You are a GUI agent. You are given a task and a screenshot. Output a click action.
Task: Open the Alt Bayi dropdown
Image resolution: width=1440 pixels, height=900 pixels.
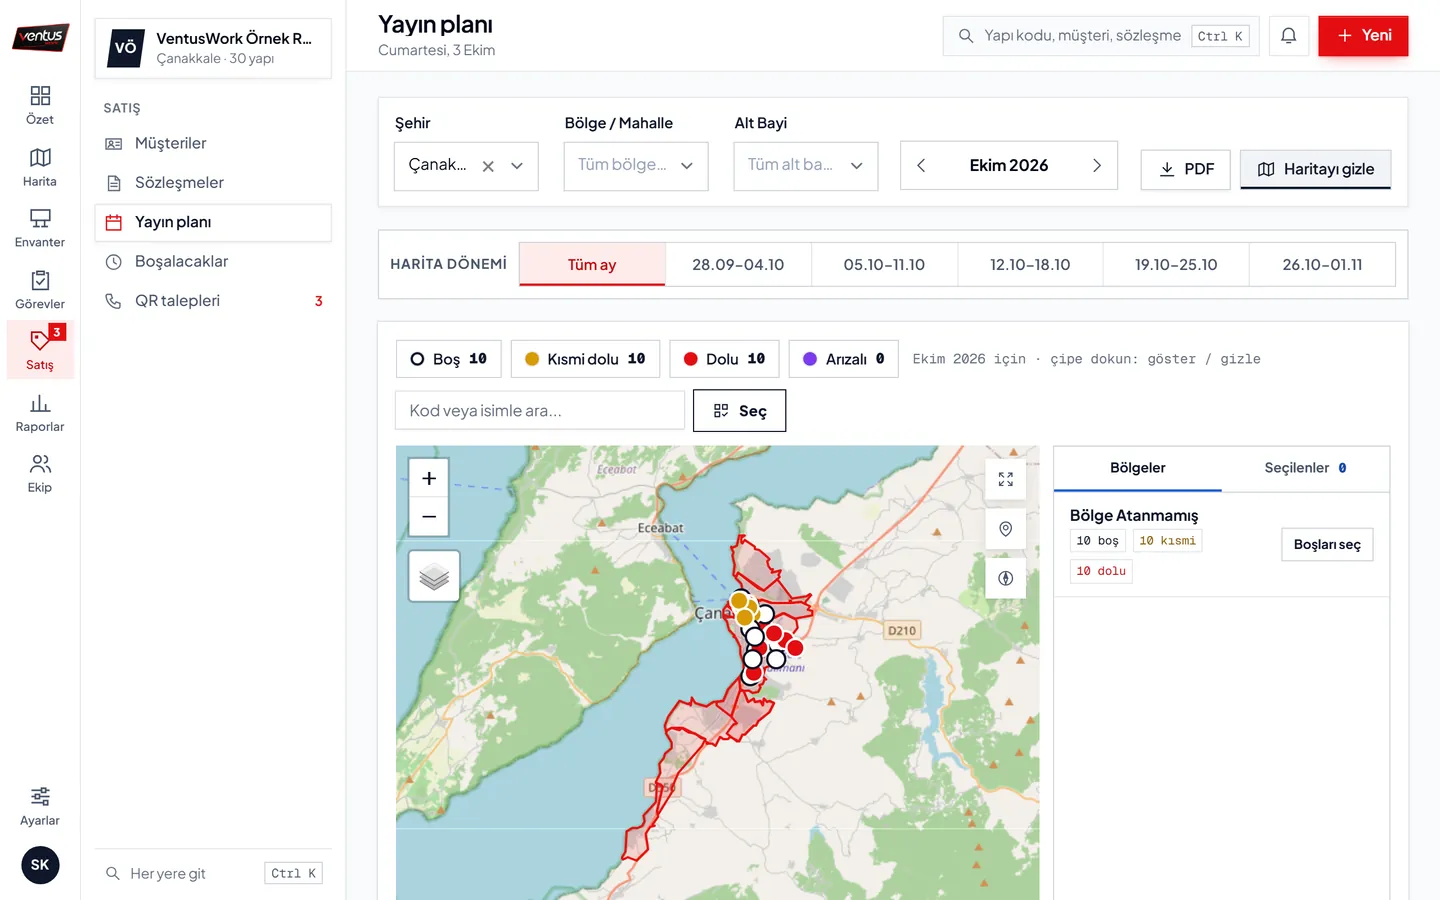coord(806,166)
